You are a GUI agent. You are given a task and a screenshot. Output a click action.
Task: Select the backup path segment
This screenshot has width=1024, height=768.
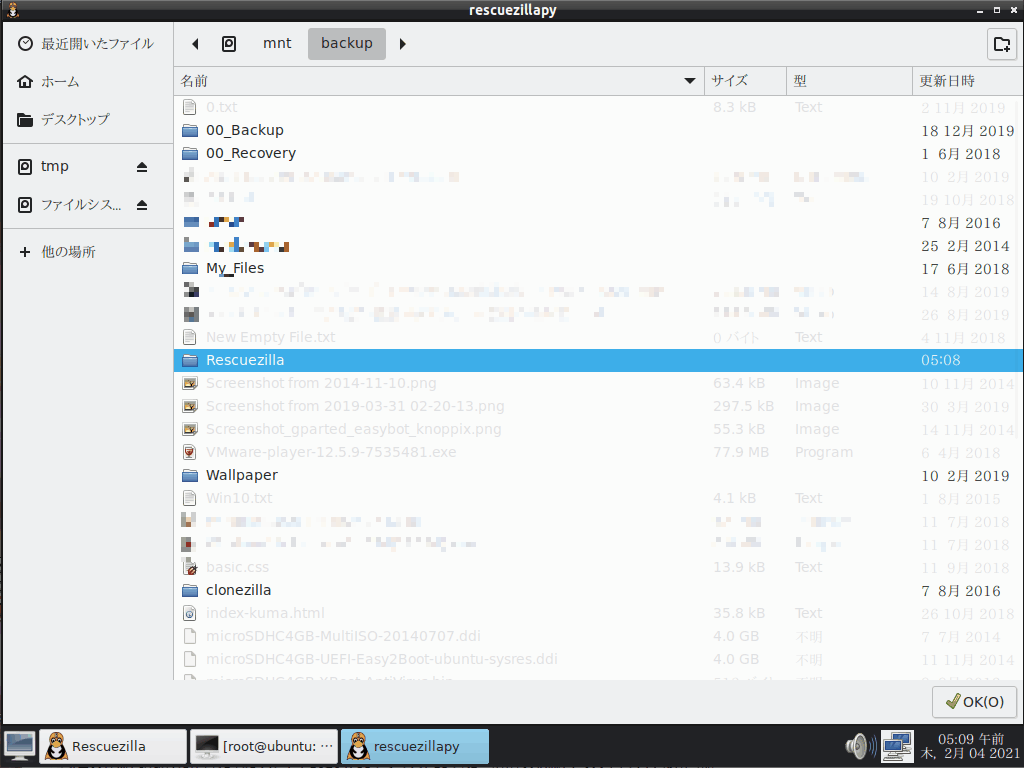(x=347, y=44)
